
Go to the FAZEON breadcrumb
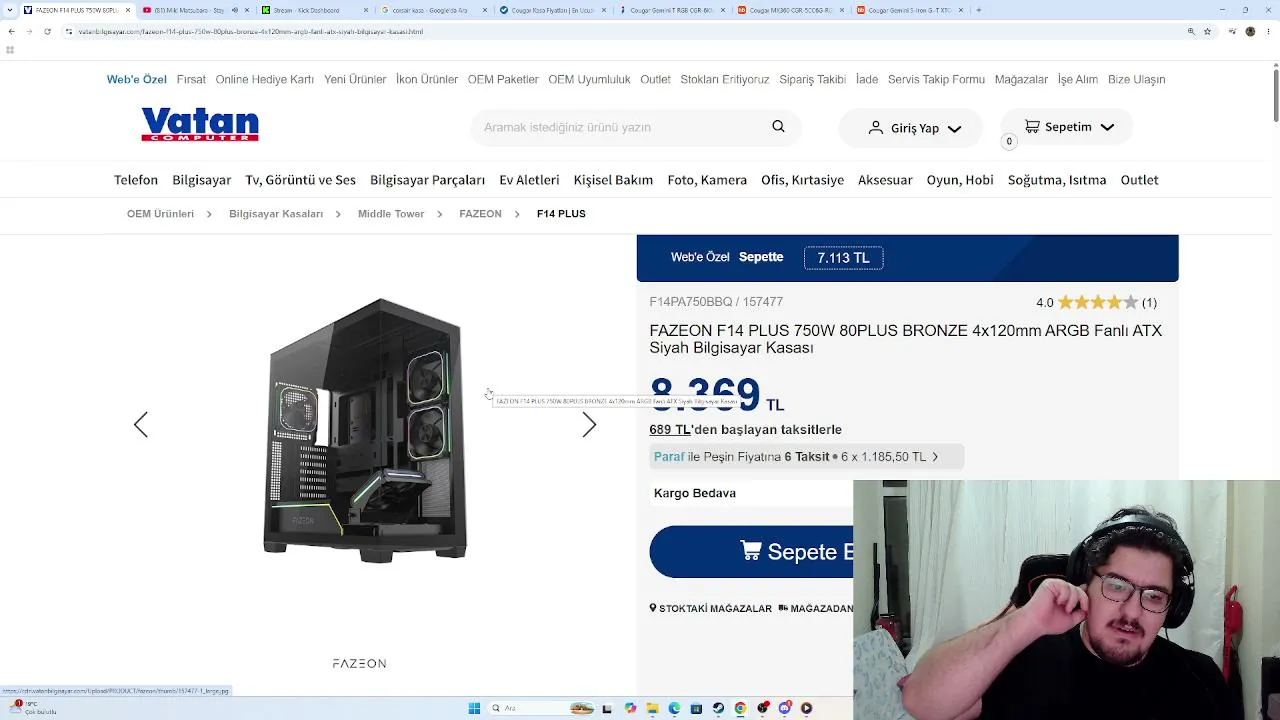480,214
